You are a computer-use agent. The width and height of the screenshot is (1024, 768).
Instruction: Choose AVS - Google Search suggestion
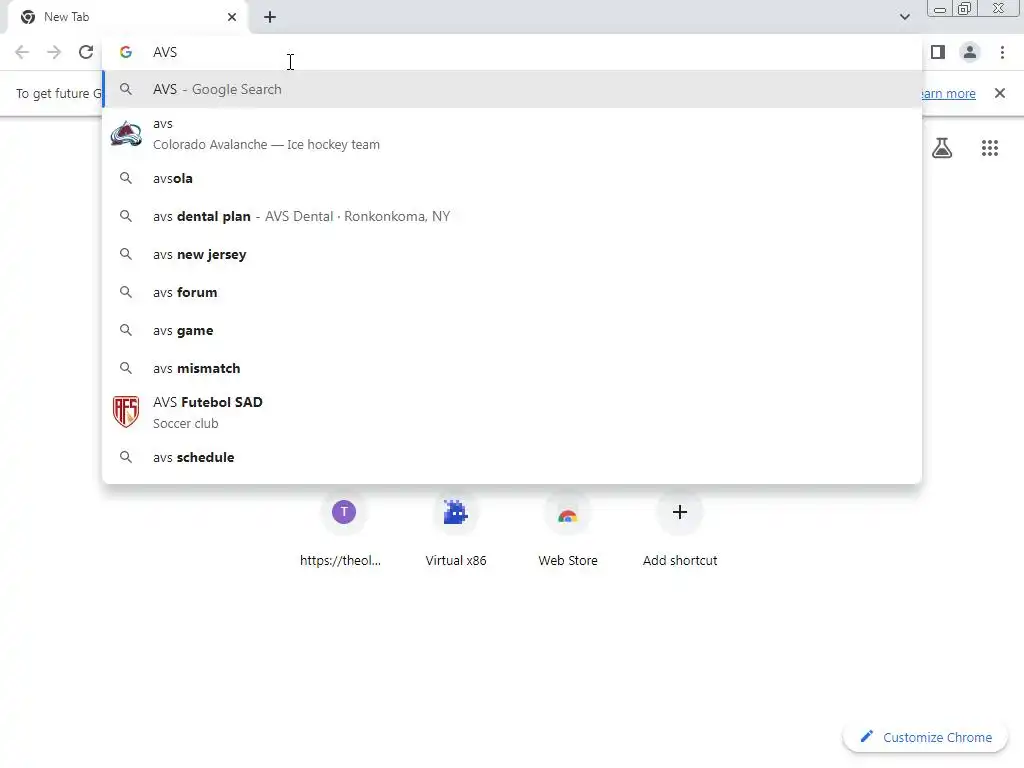pos(512,89)
